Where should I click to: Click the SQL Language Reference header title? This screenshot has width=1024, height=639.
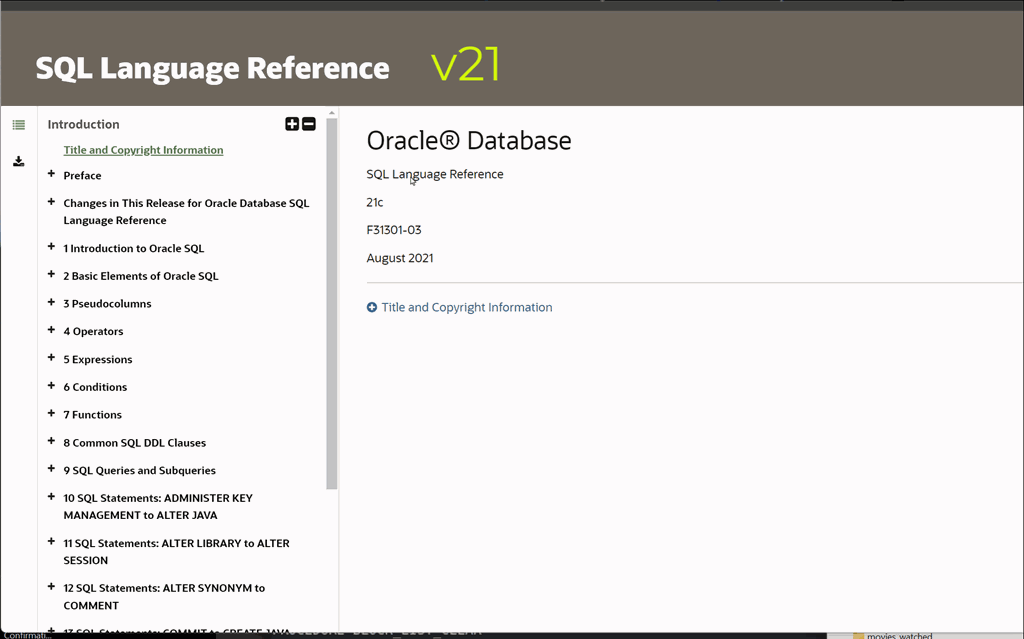click(x=212, y=68)
